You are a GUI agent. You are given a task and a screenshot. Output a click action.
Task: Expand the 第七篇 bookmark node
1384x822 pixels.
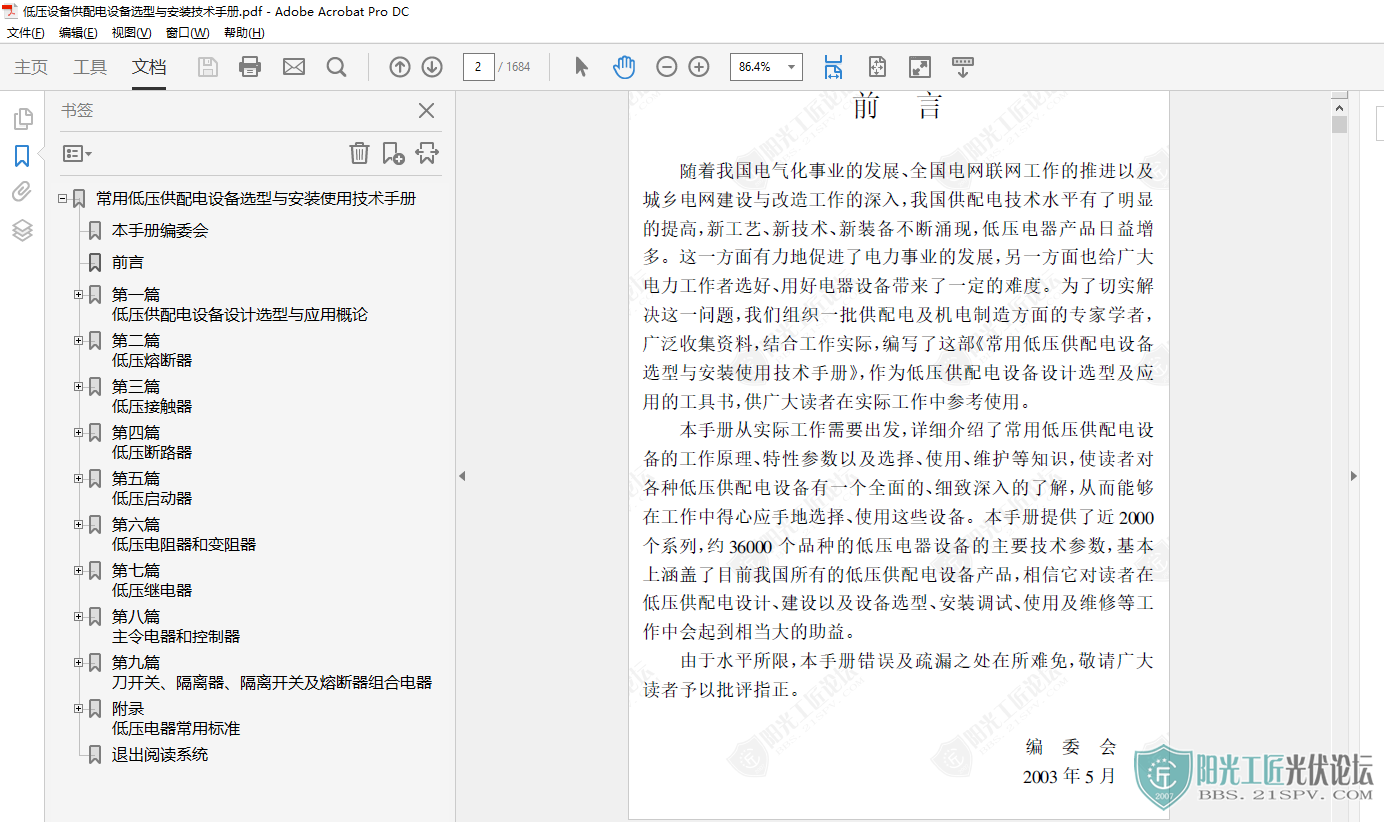pyautogui.click(x=78, y=570)
